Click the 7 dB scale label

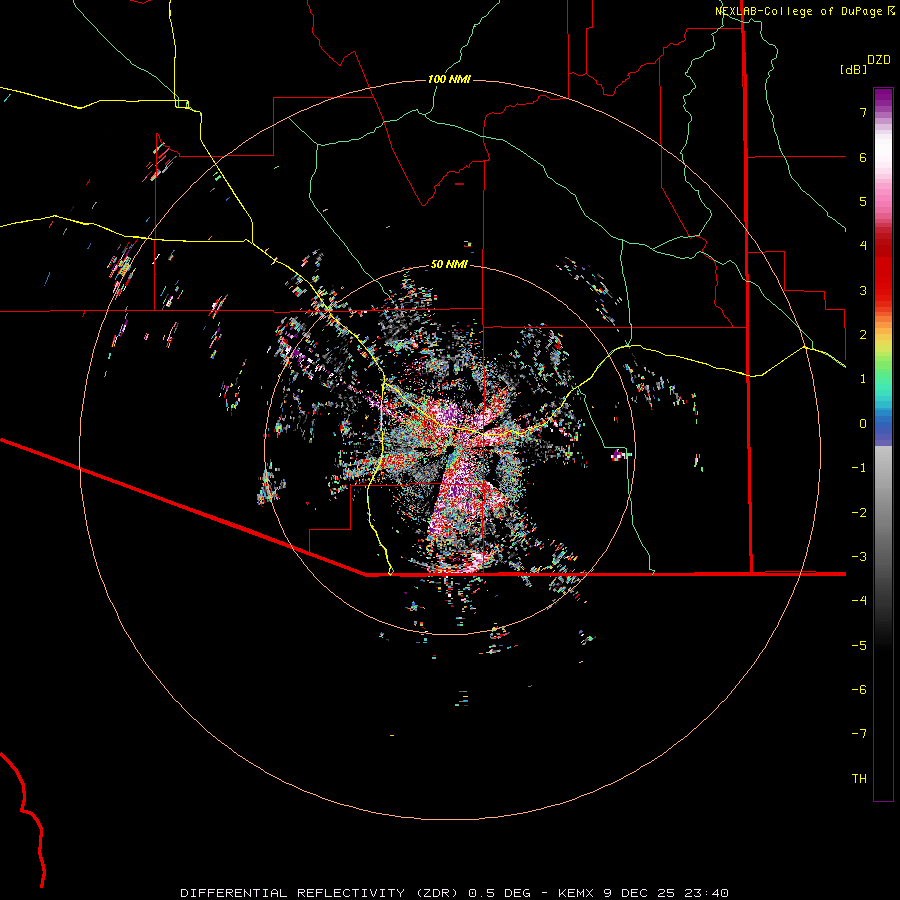[x=863, y=112]
